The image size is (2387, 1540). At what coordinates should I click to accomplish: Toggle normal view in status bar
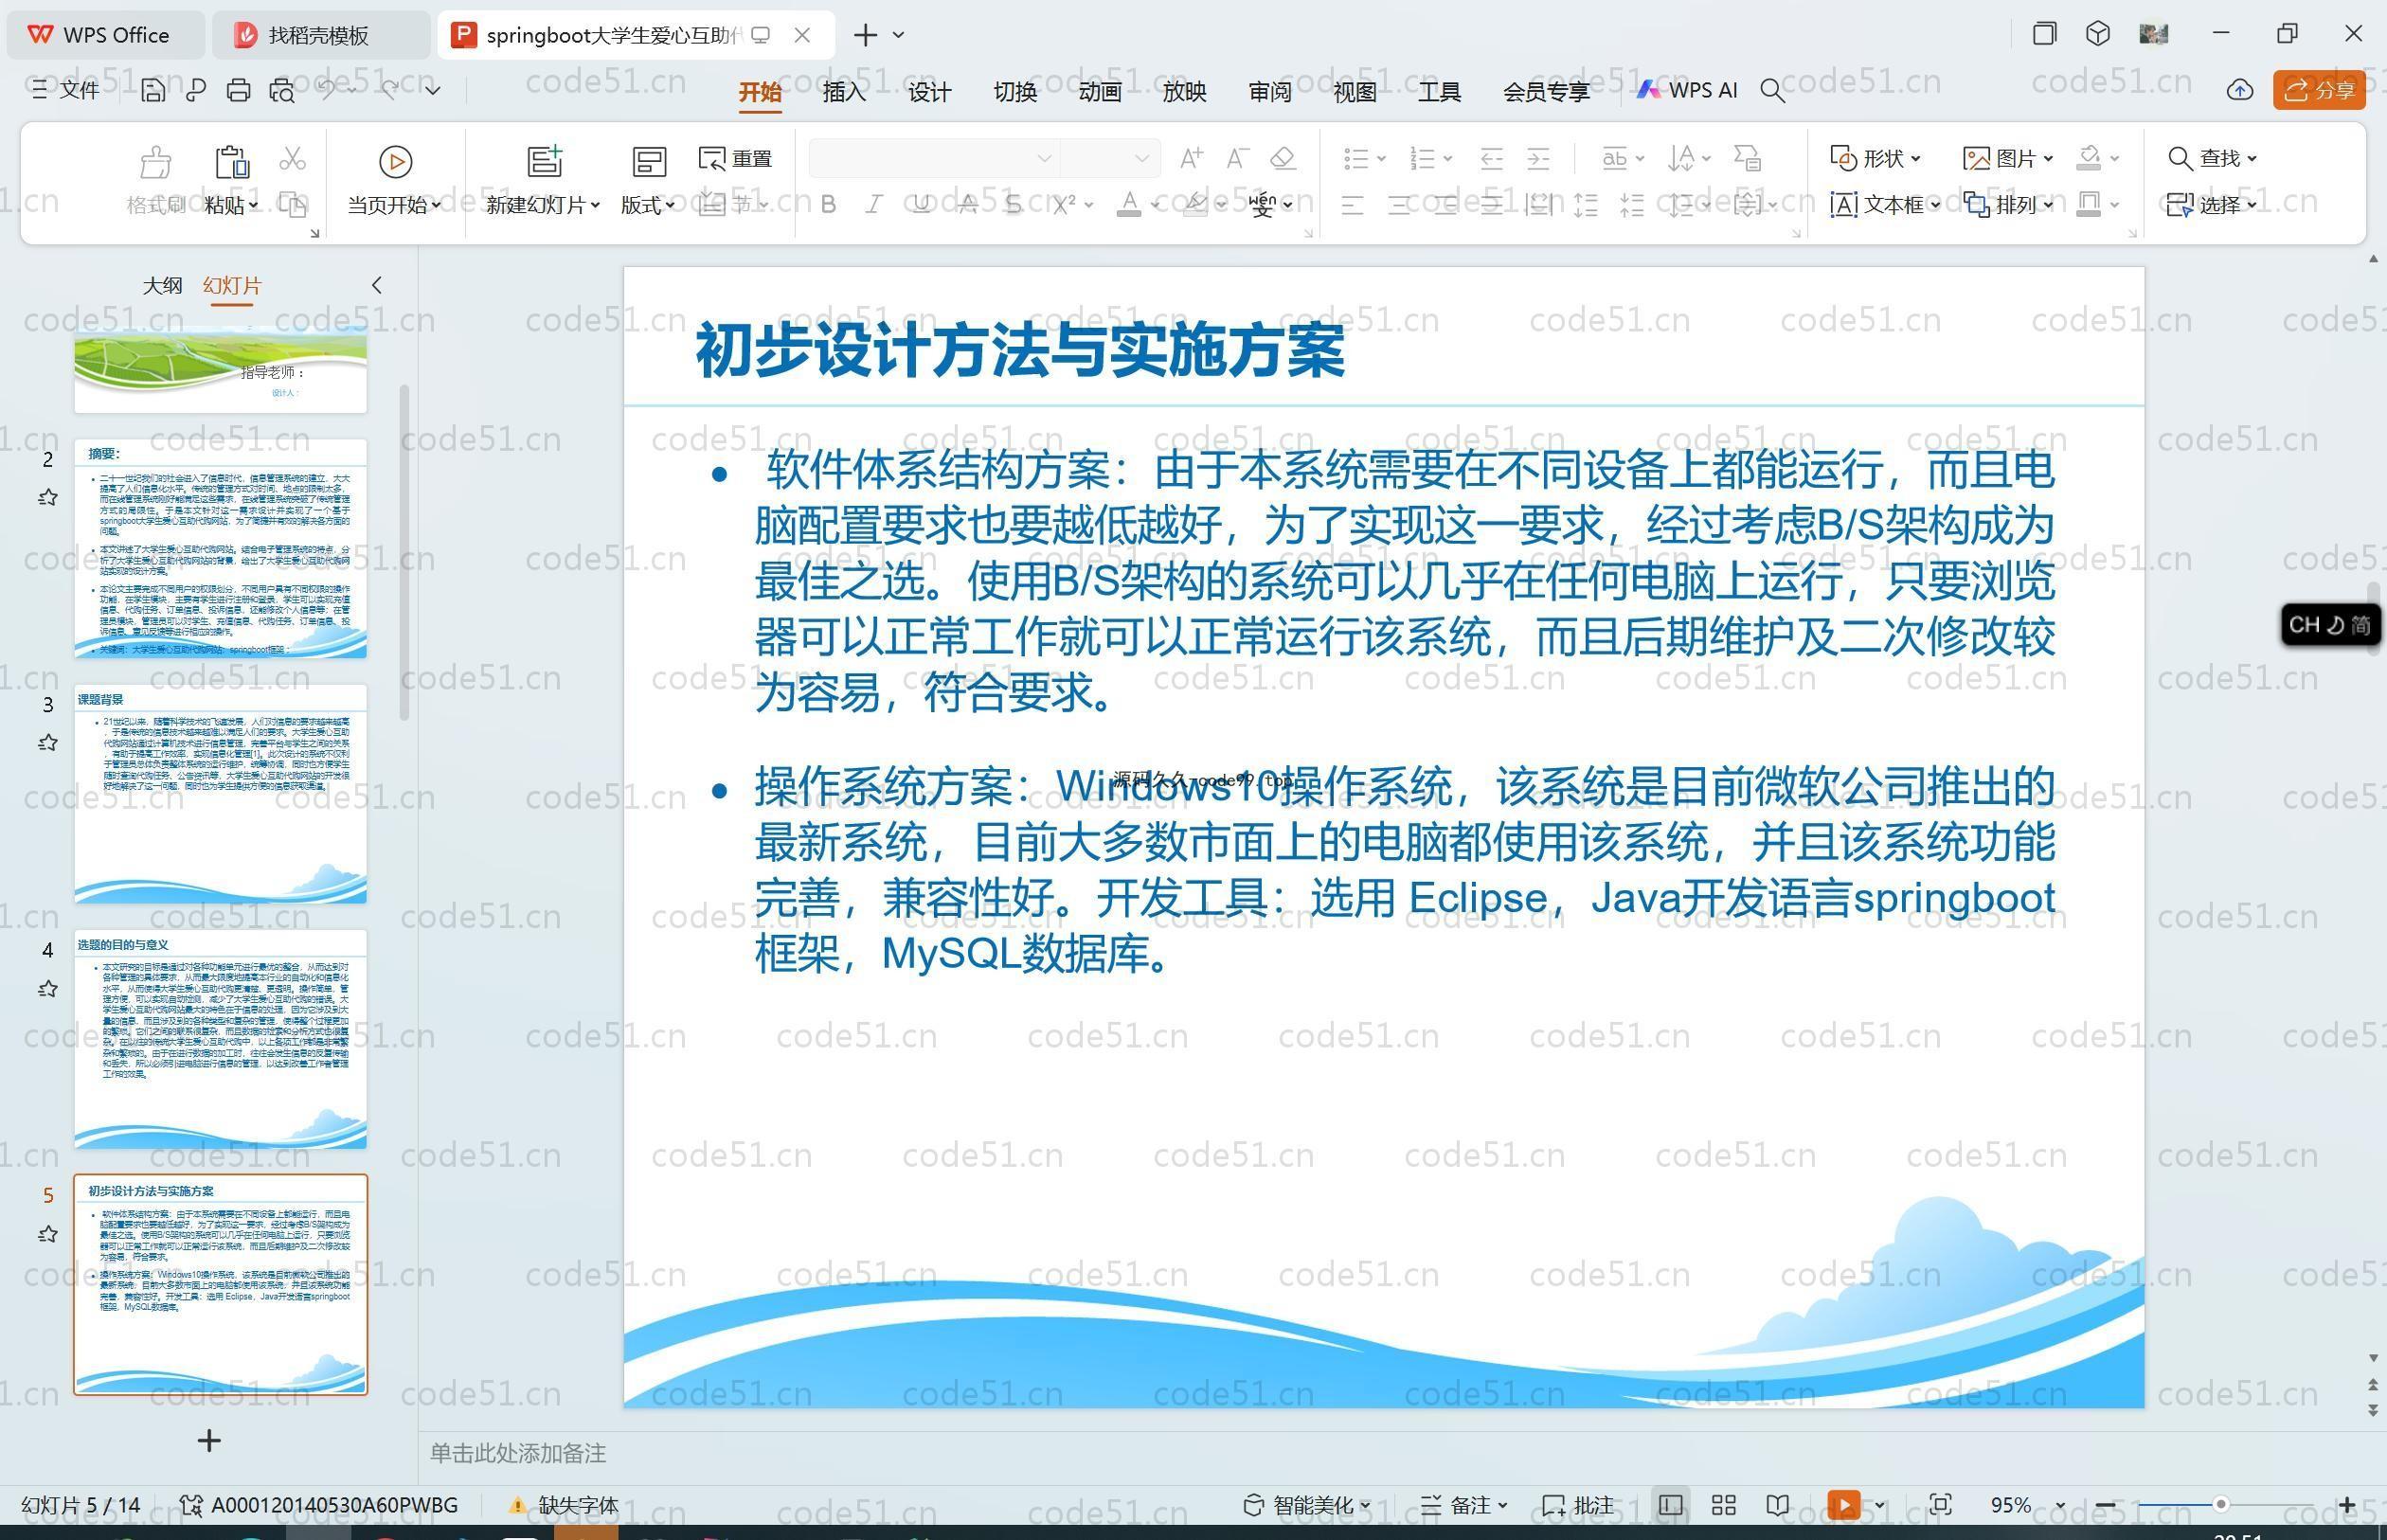(x=1670, y=1505)
